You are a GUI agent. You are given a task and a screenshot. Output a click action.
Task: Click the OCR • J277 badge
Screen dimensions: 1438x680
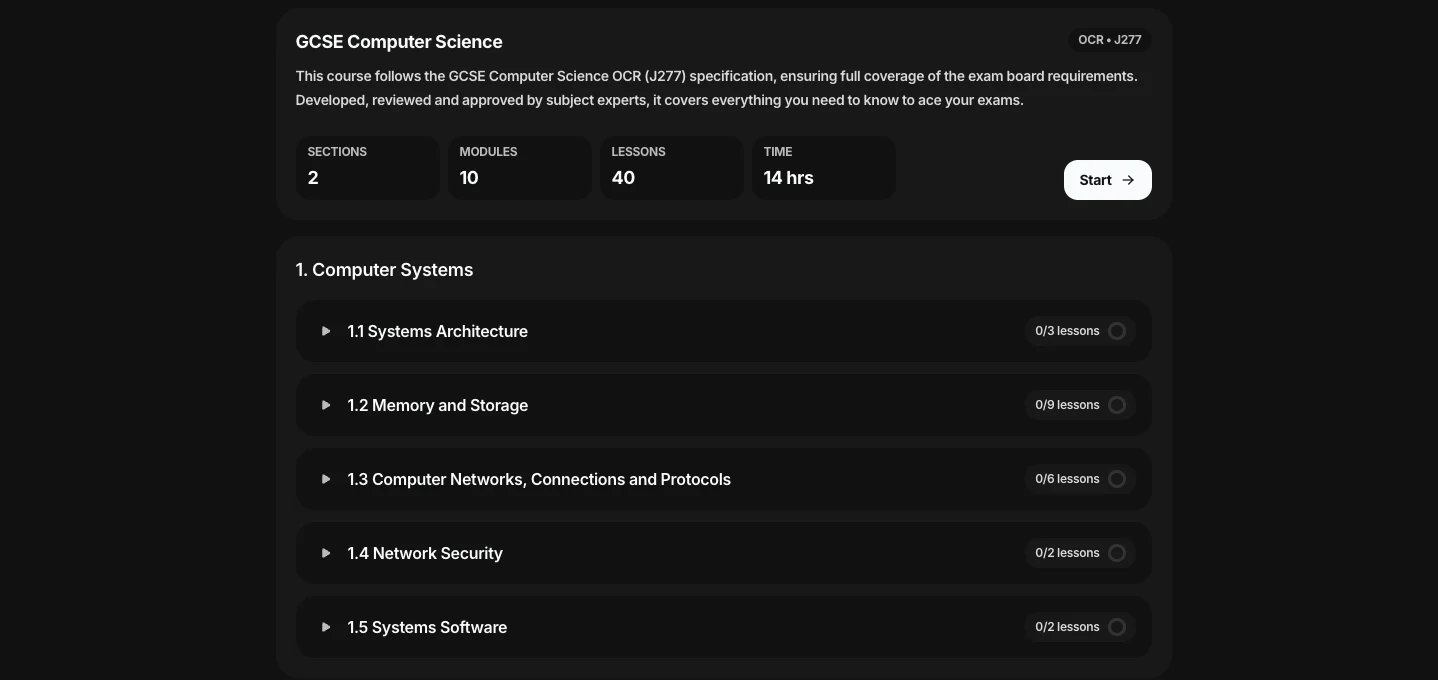click(1110, 40)
